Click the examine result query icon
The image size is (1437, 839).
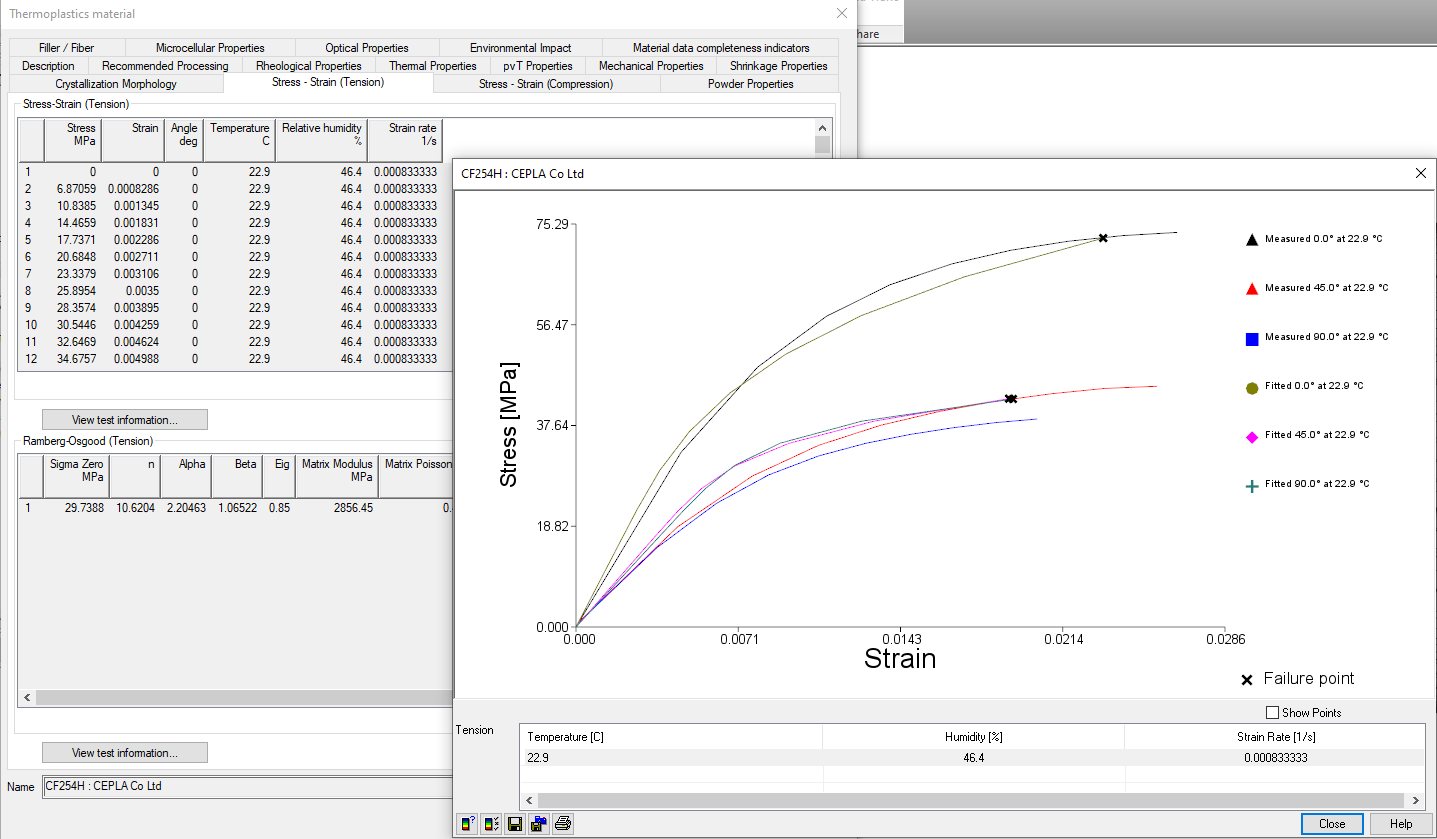click(x=467, y=824)
